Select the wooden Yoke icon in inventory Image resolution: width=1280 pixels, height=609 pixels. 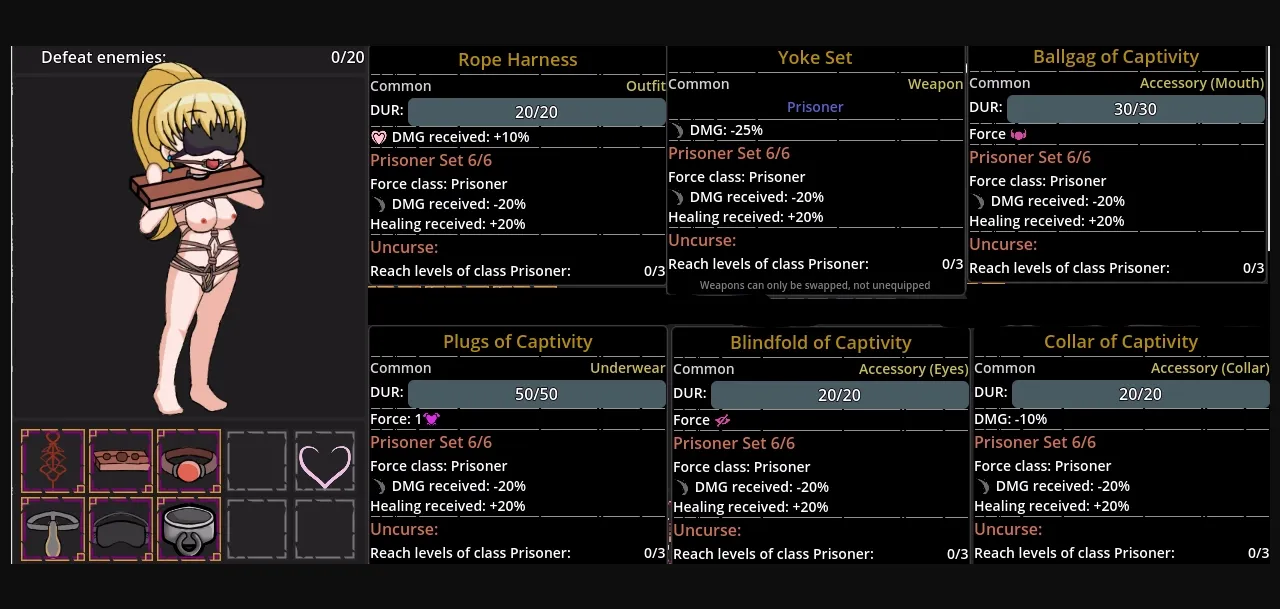pyautogui.click(x=120, y=461)
